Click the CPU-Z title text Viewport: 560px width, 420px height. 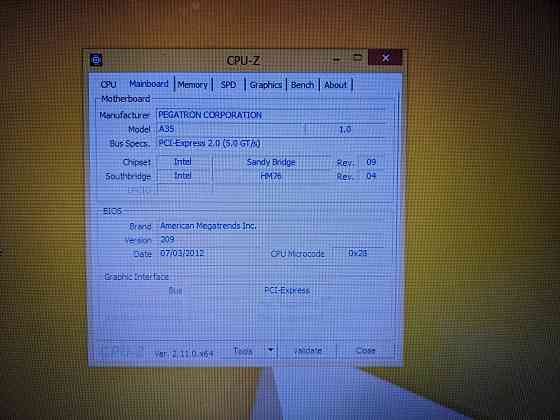(x=243, y=61)
